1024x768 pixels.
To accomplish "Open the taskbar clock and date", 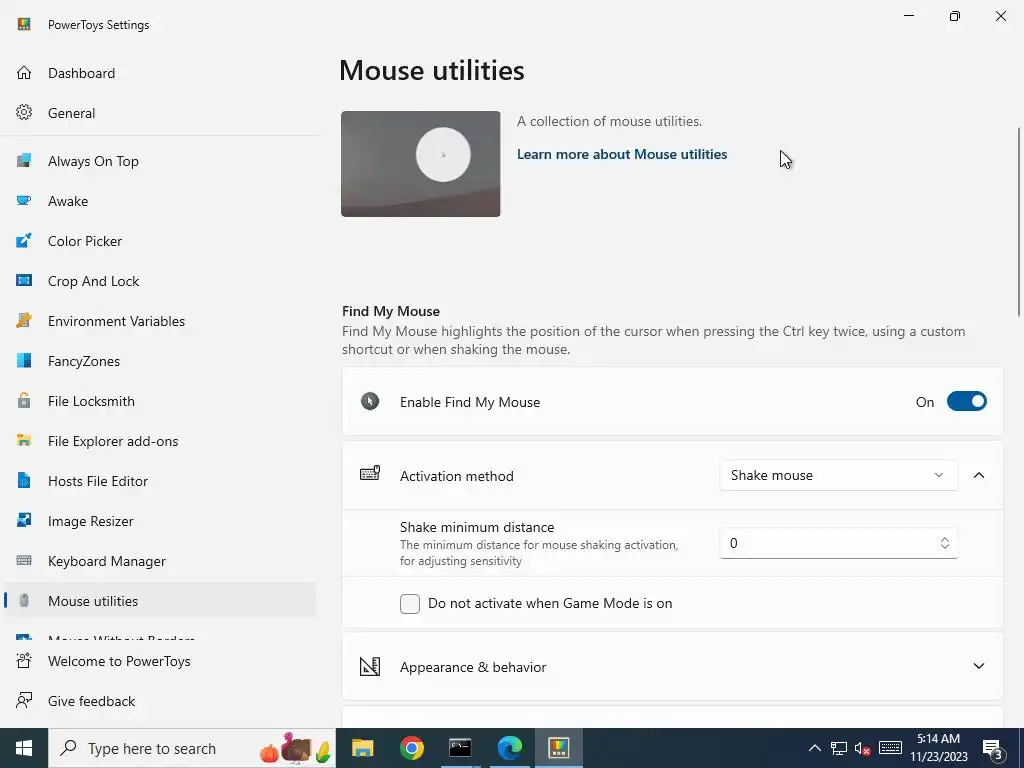I will point(938,748).
